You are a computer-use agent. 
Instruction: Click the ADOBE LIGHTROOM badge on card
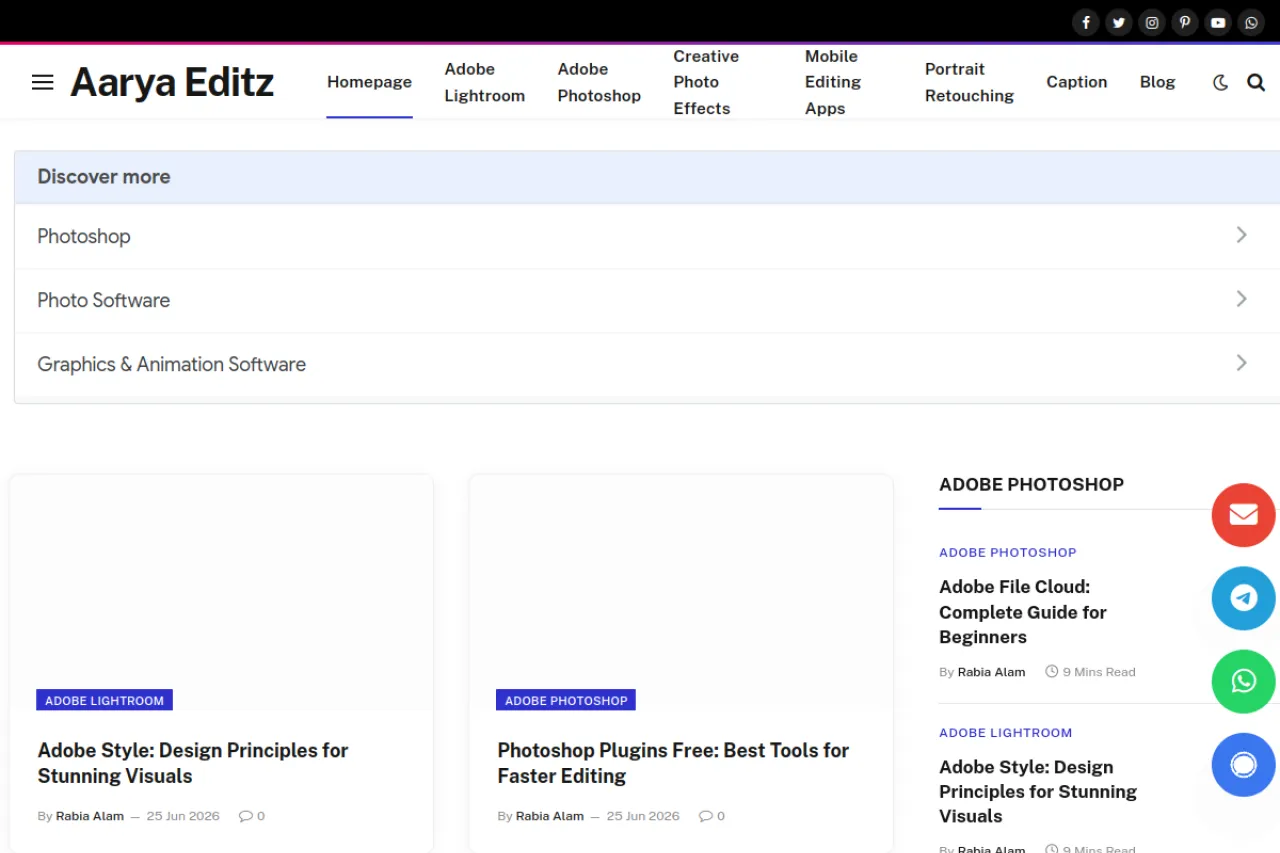105,700
